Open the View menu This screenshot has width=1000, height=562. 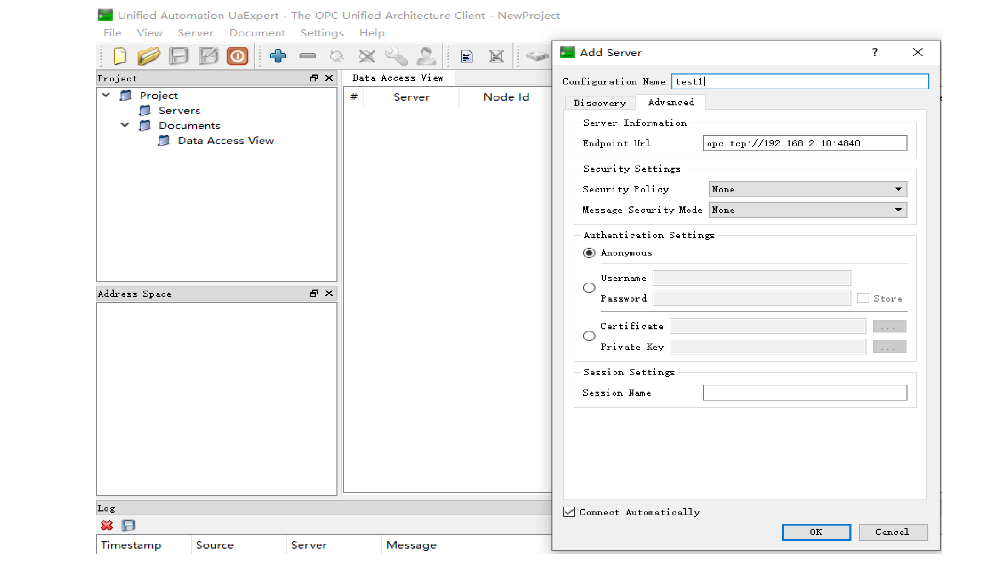[x=149, y=33]
